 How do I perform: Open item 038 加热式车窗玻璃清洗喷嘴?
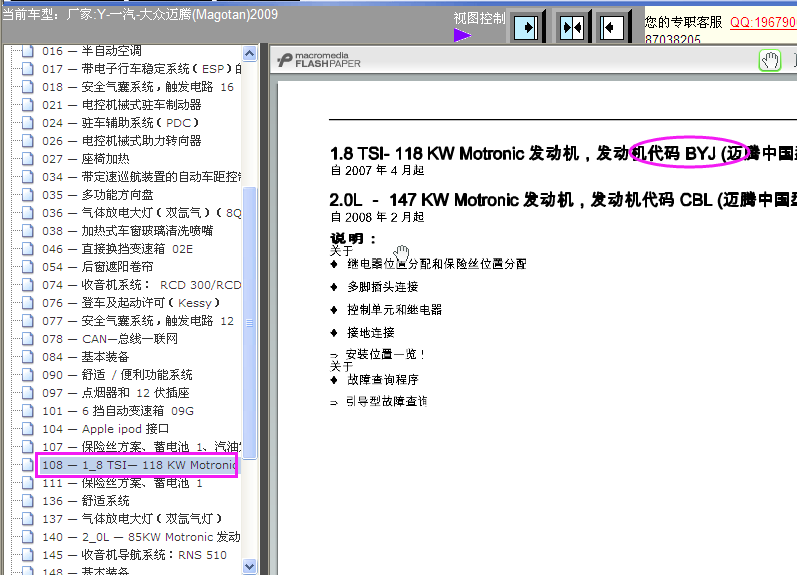[x=128, y=231]
